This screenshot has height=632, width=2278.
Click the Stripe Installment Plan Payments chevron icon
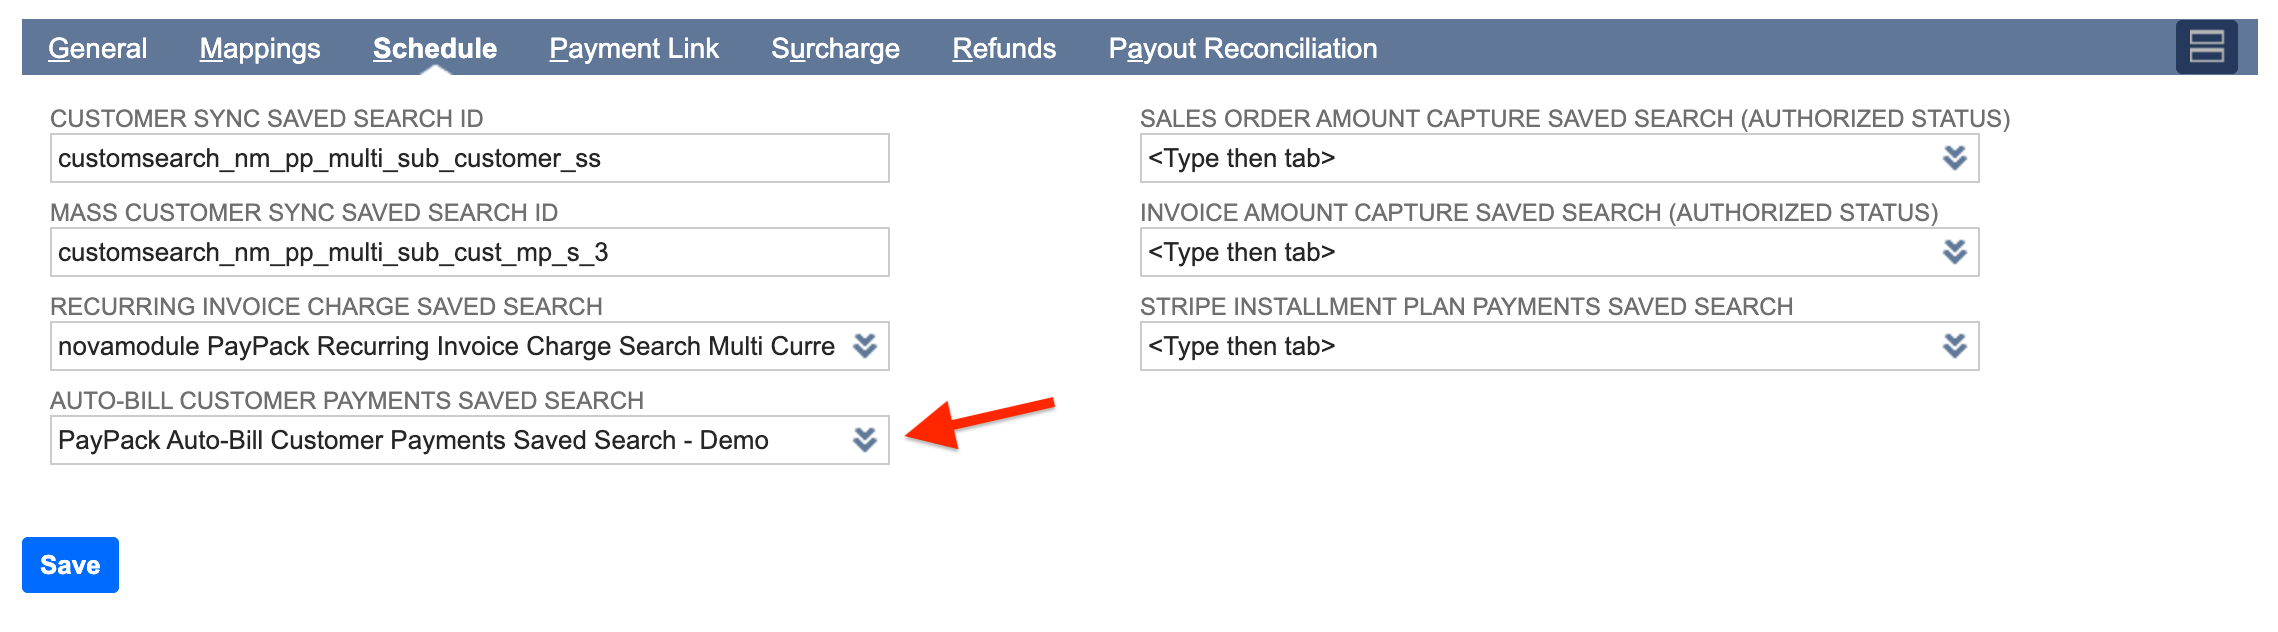[x=1955, y=346]
